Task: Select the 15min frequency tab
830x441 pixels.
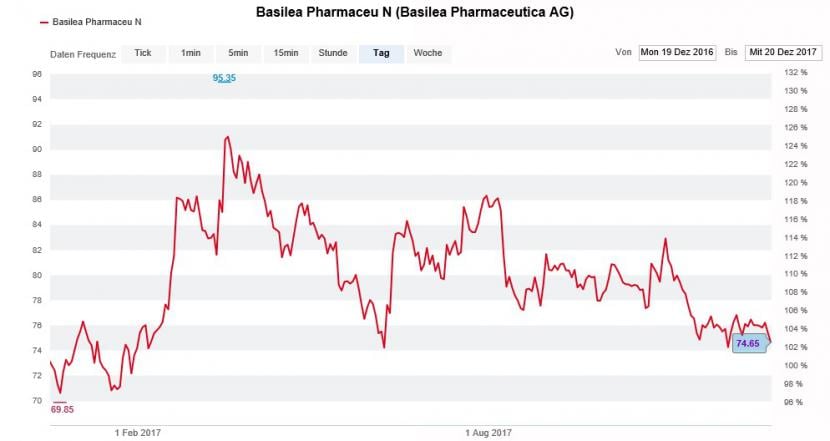Action: [x=286, y=53]
